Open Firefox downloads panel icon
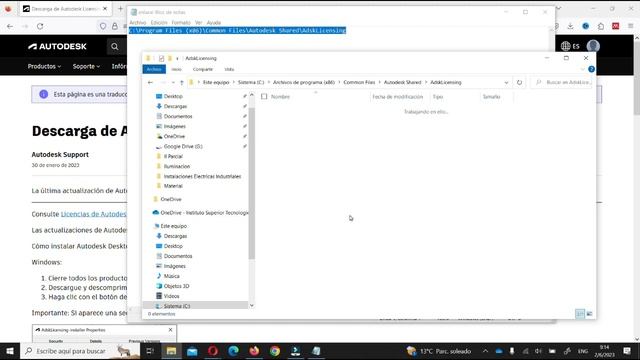This screenshot has height=360, width=640. click(570, 26)
